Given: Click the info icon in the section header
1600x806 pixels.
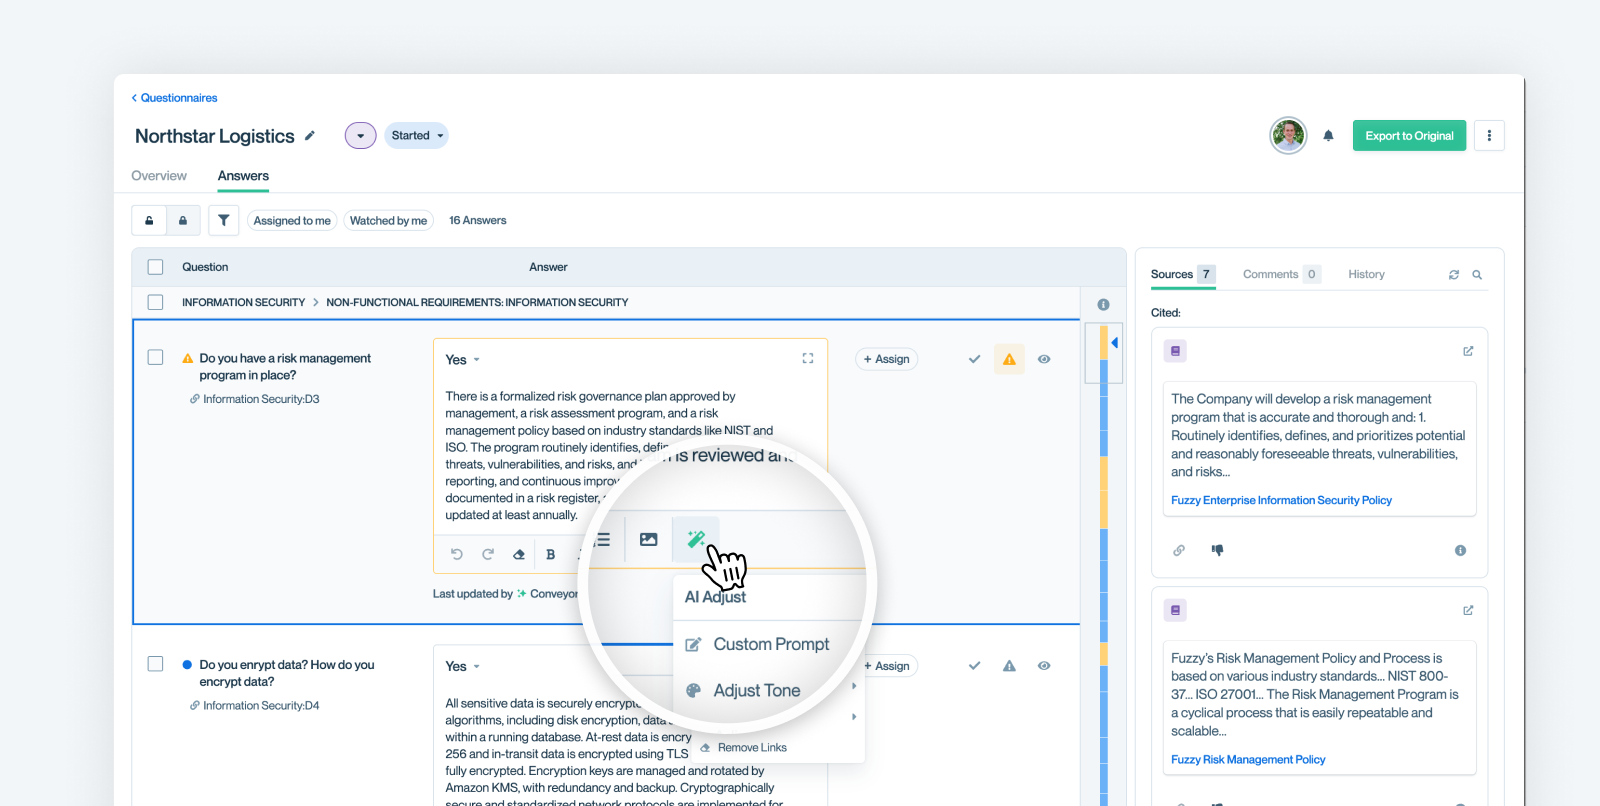Looking at the screenshot, I should coord(1103,304).
